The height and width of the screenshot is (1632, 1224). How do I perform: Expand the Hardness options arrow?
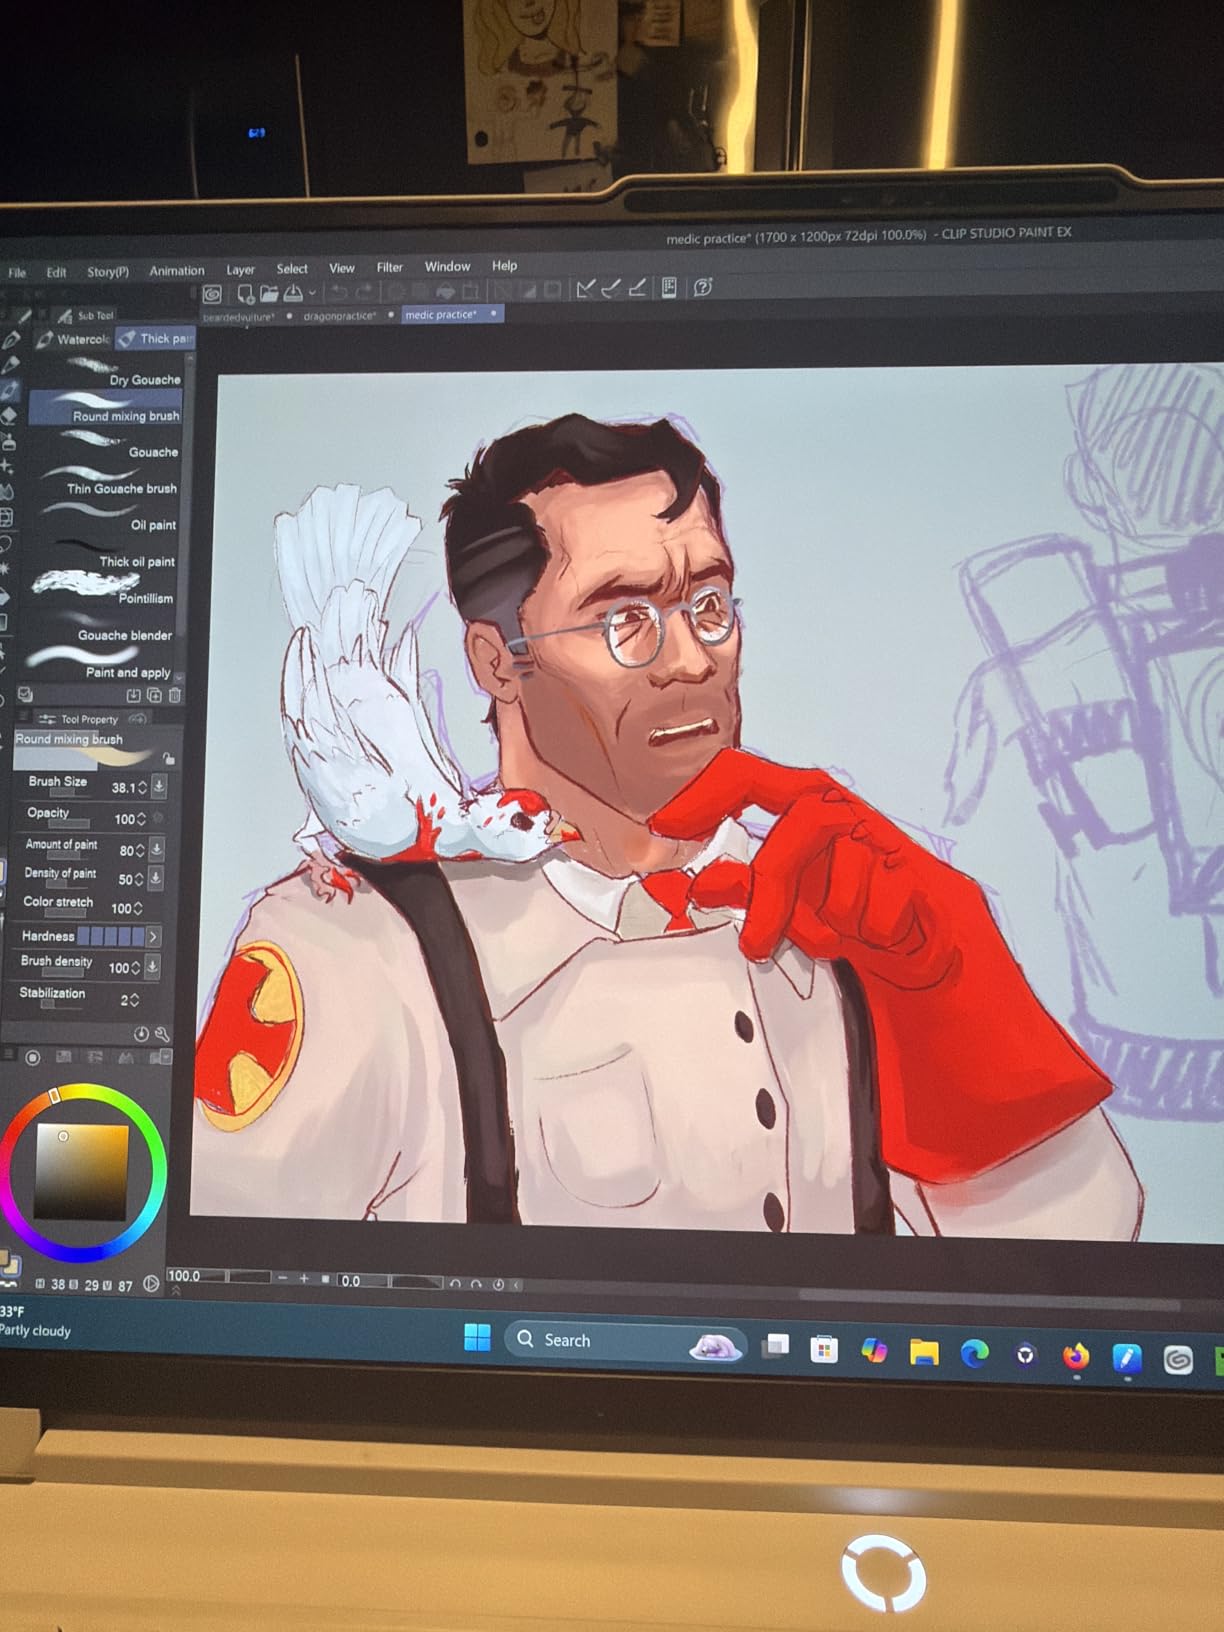[x=153, y=936]
